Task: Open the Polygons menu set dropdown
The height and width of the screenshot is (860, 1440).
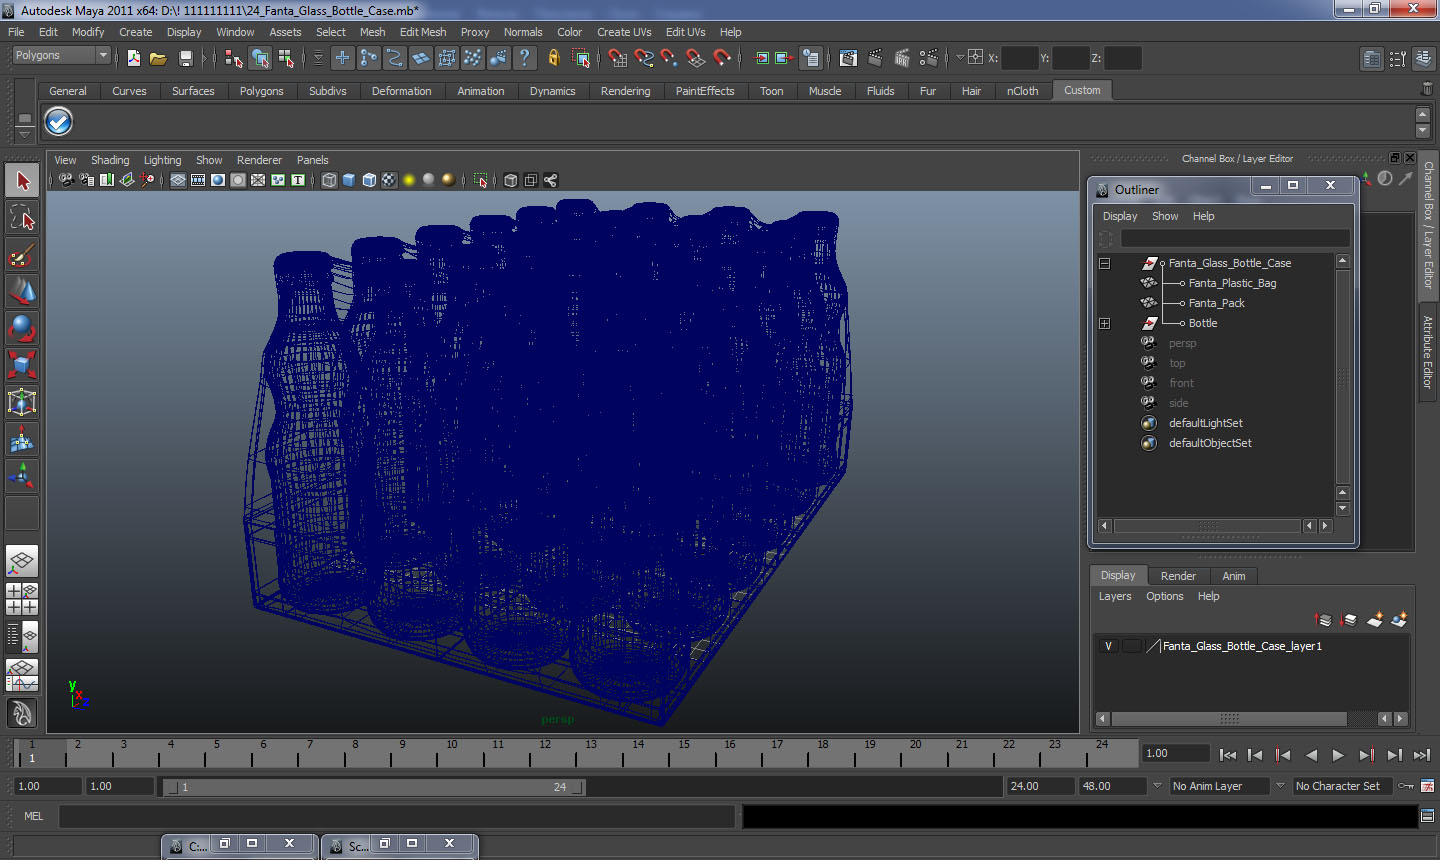Action: tap(60, 55)
